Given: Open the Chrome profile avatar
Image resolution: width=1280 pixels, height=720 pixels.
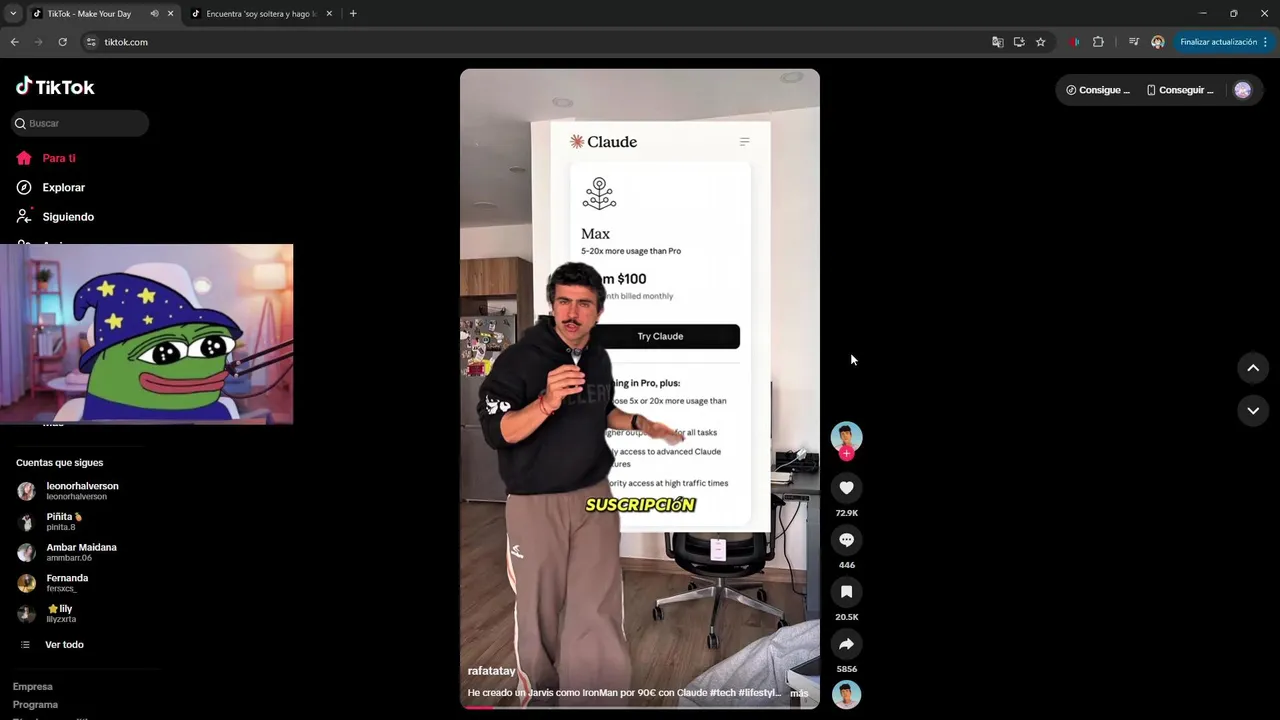Looking at the screenshot, I should pos(1157,42).
